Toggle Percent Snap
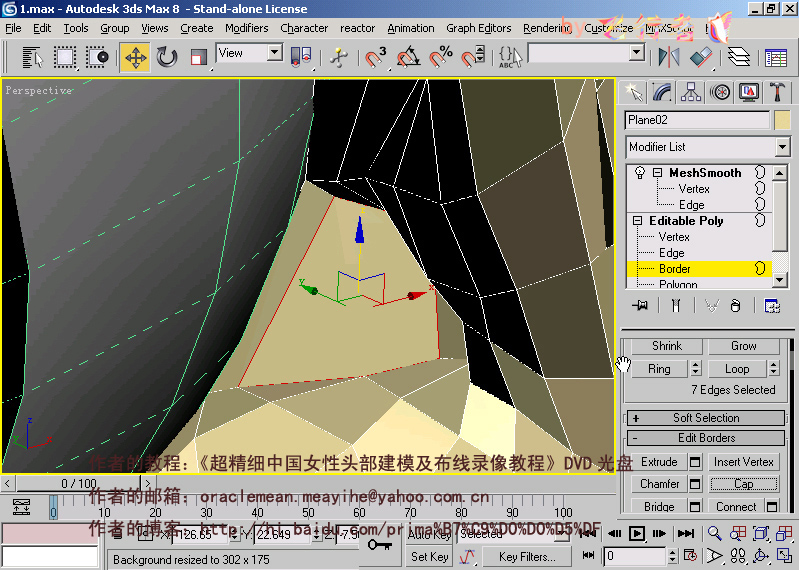The width and height of the screenshot is (799, 570). tap(441, 57)
